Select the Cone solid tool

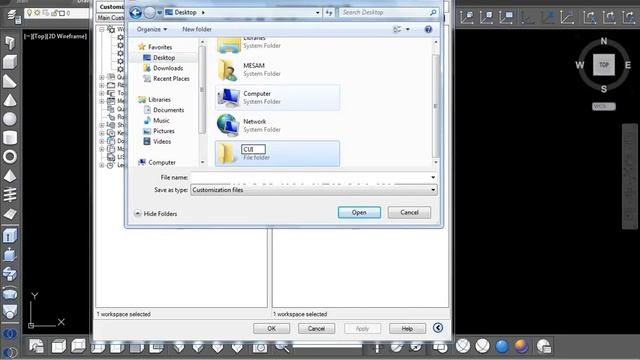[x=10, y=100]
